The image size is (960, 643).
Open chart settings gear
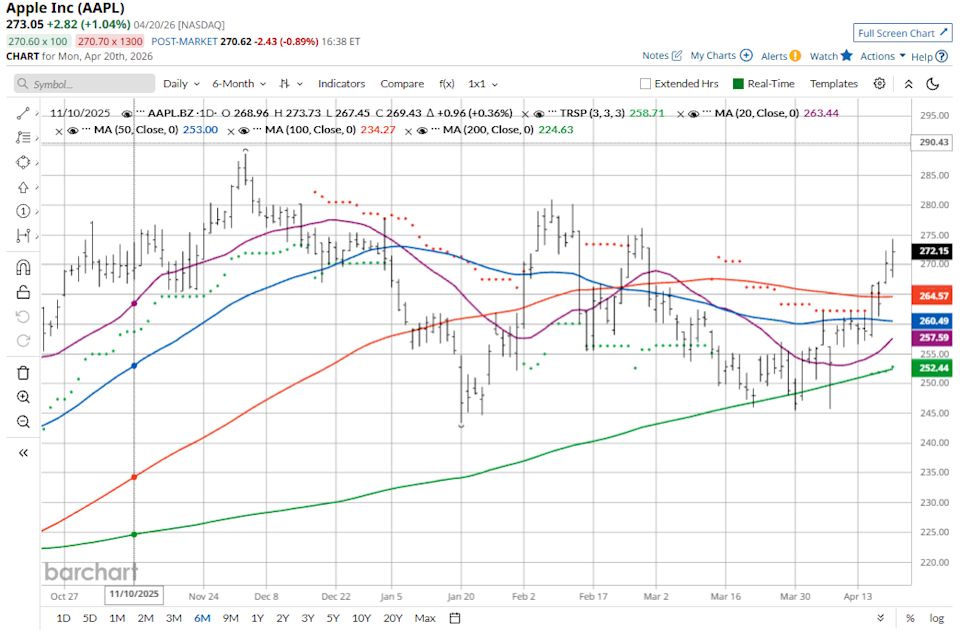click(x=879, y=84)
